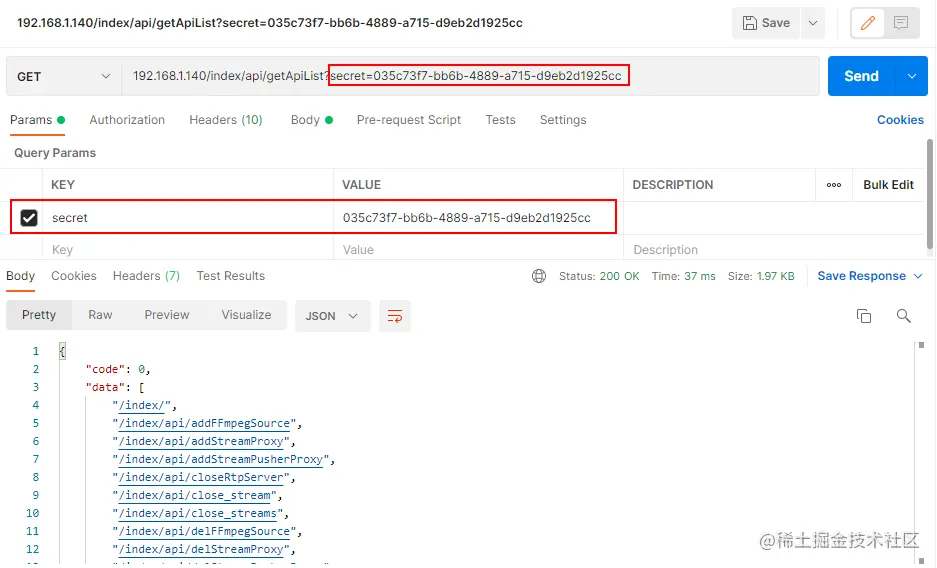Open the /index/api/delFFmpegSource link
This screenshot has height=568, width=937.
click(204, 531)
